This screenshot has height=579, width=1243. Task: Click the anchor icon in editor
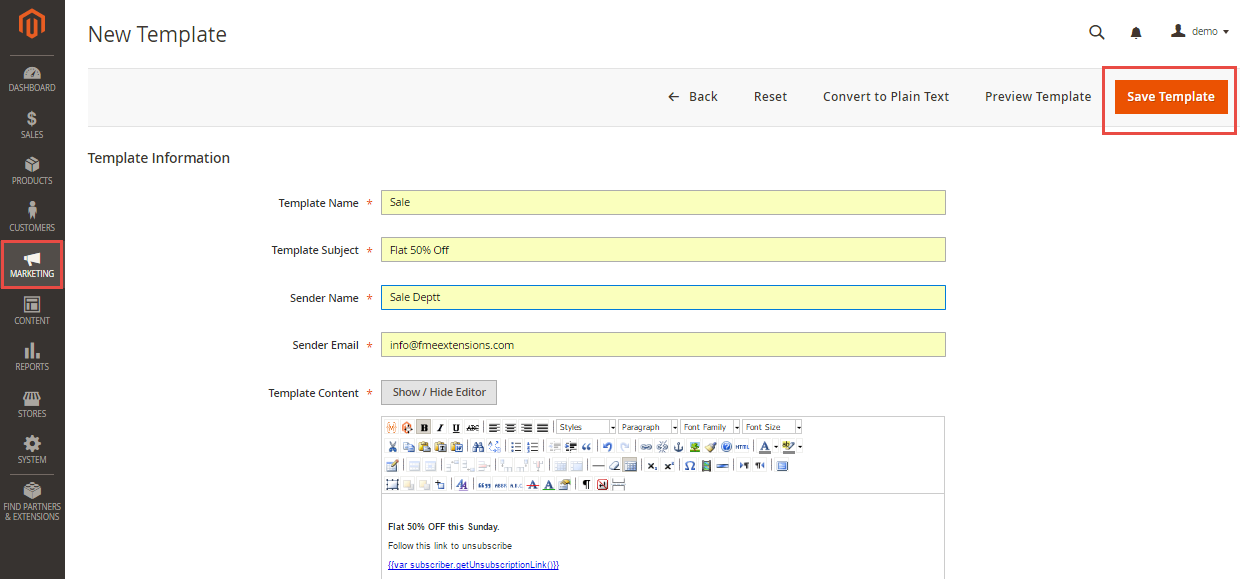click(x=678, y=447)
